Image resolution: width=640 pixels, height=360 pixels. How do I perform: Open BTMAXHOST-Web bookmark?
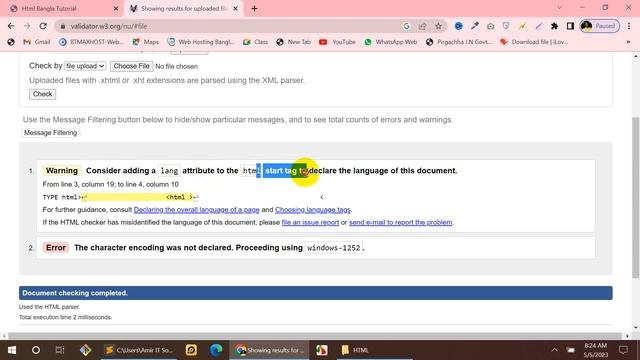point(91,42)
